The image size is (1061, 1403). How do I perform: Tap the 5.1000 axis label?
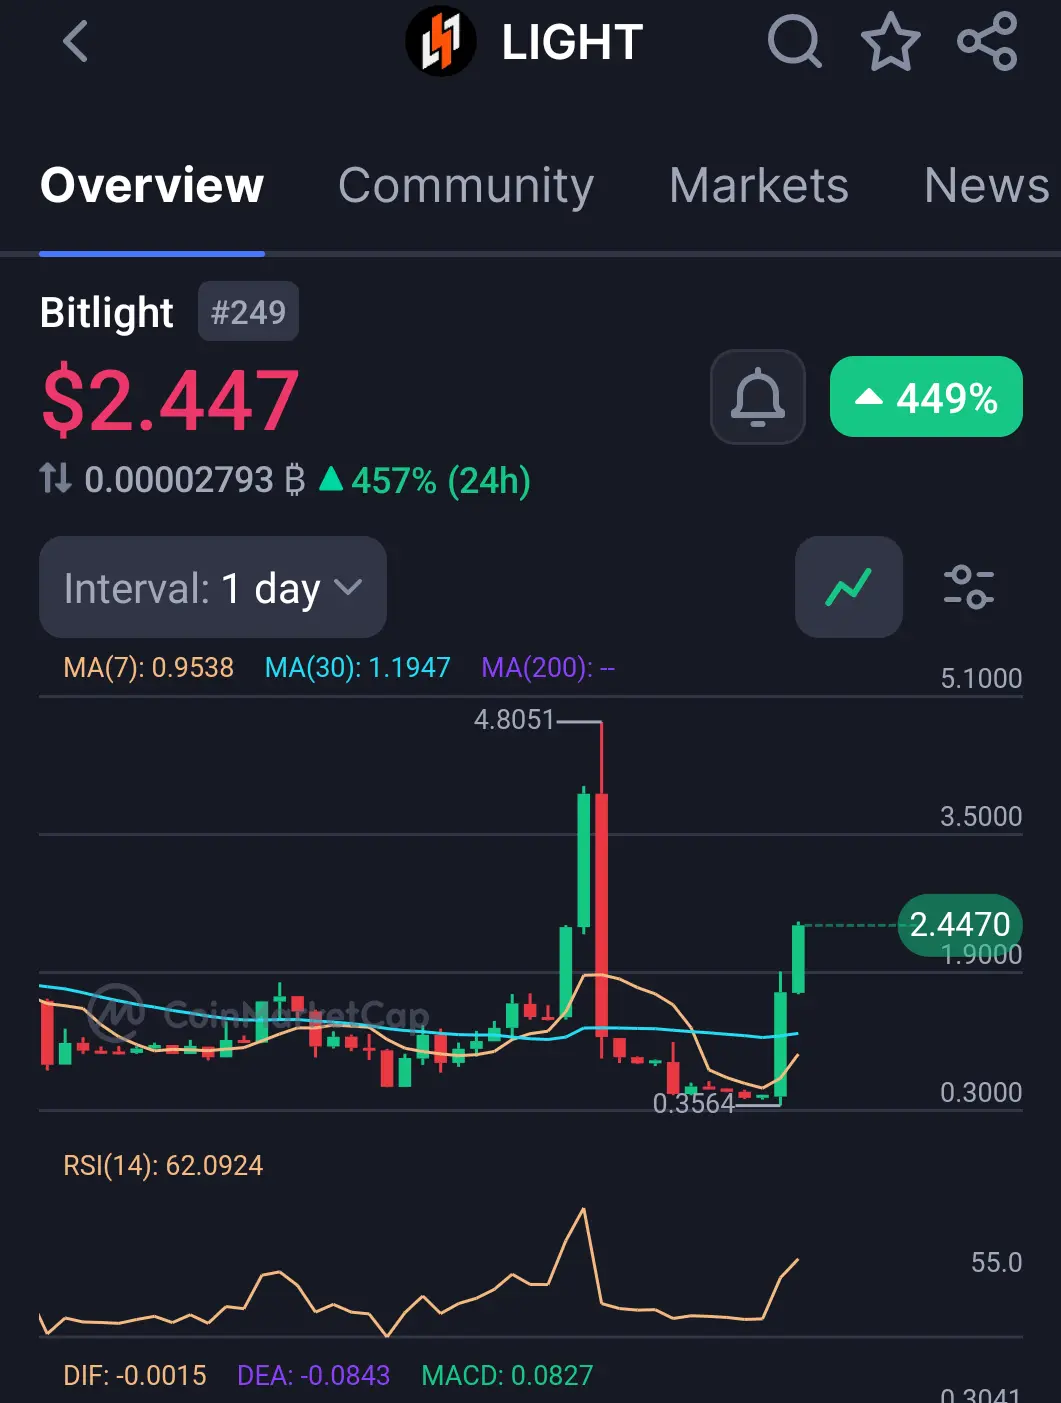[x=981, y=678]
